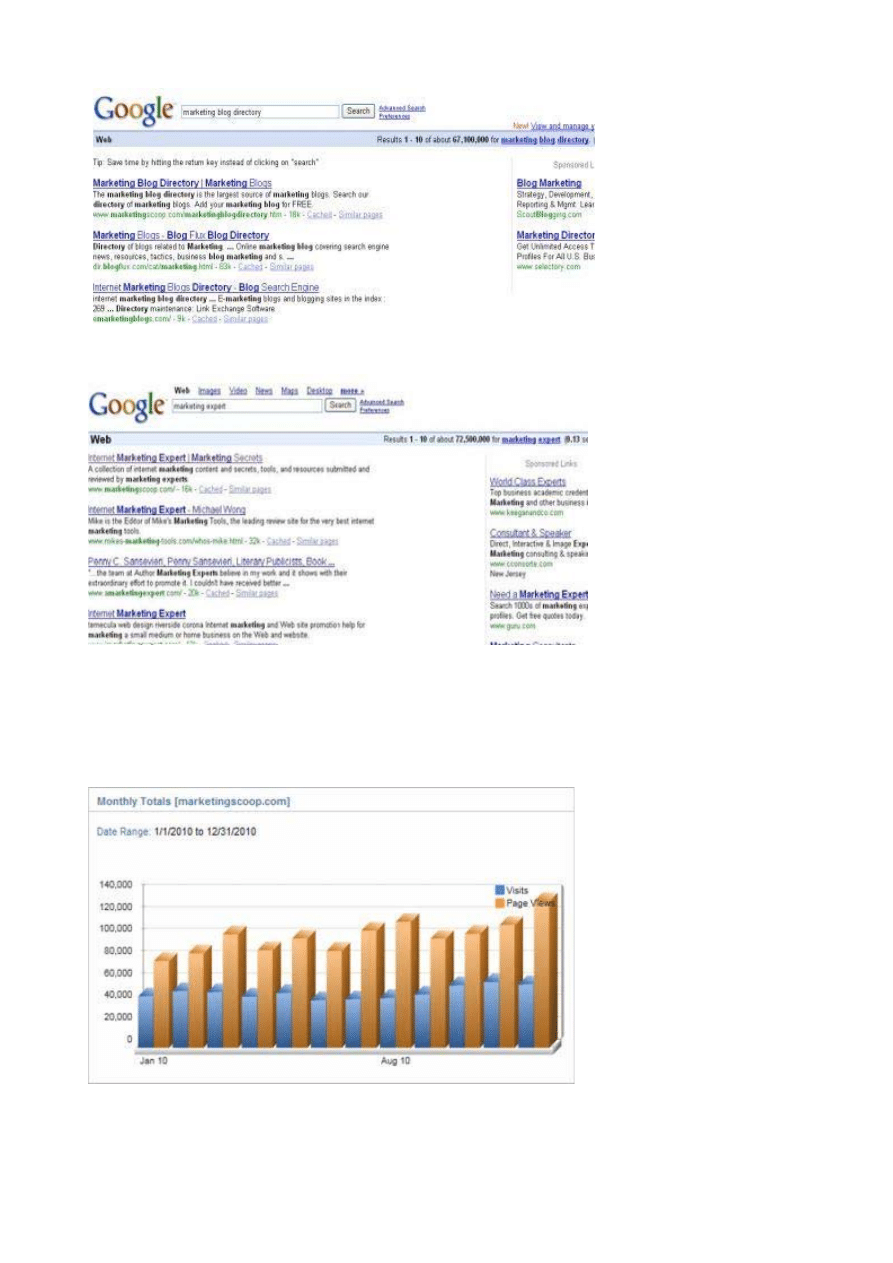
Task: Click the 'World Class Experts' sponsored link
Action: click(x=527, y=482)
